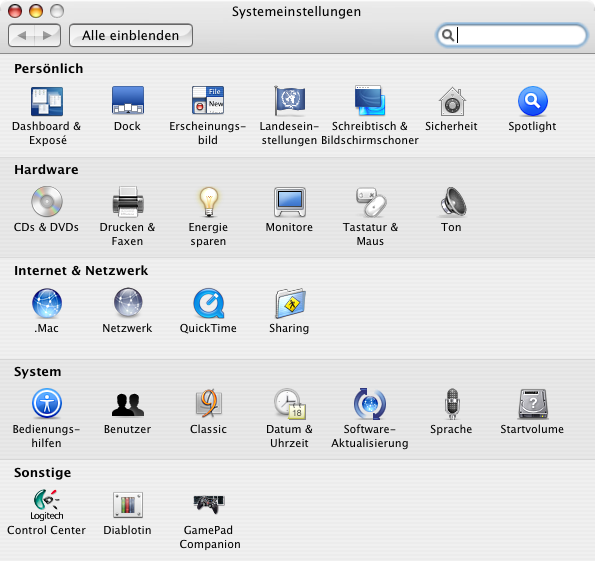Image resolution: width=595 pixels, height=561 pixels.
Task: Open the Dock preference pane
Action: coord(128,100)
